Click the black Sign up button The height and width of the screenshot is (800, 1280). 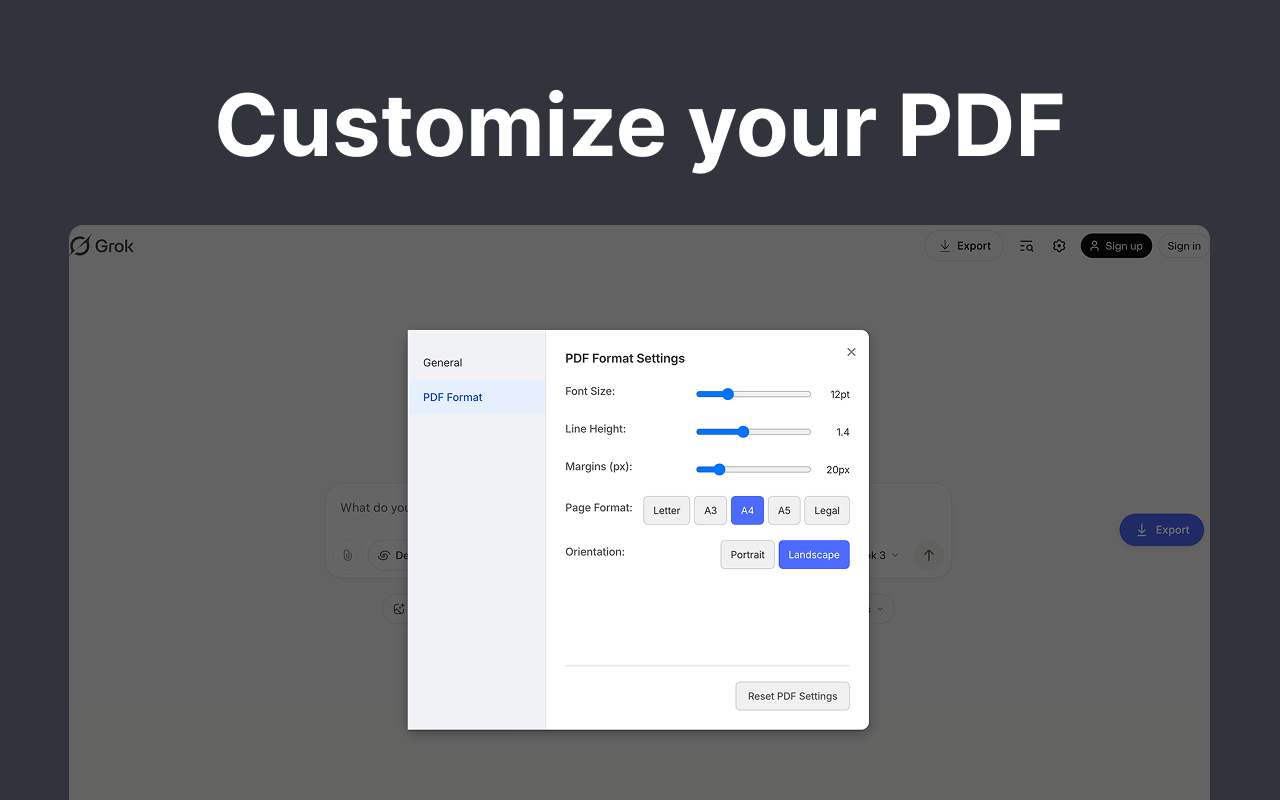(1116, 246)
